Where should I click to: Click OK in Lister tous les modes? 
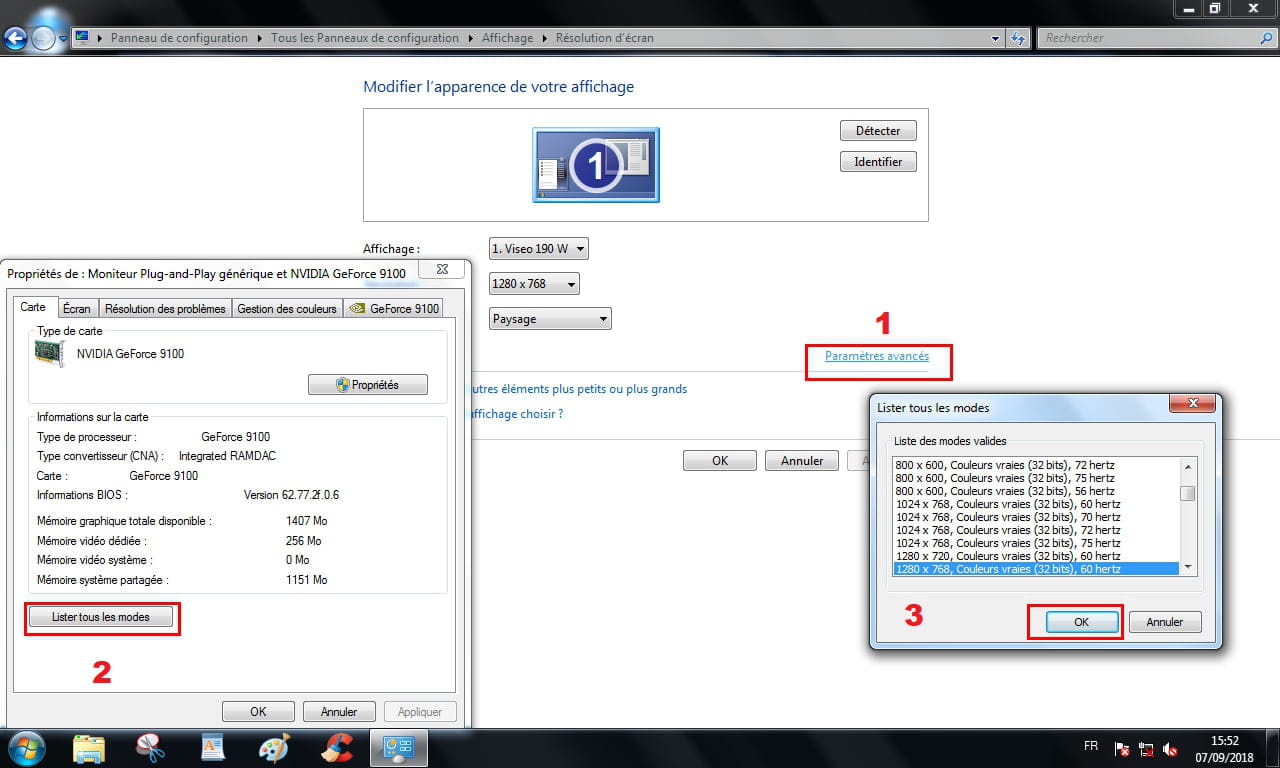1081,622
